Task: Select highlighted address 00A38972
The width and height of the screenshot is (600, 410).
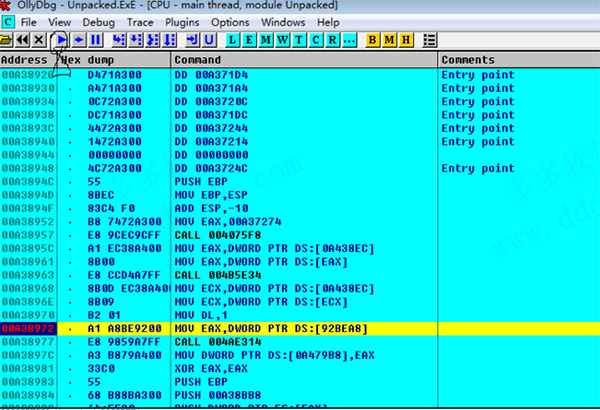Action: 25,327
